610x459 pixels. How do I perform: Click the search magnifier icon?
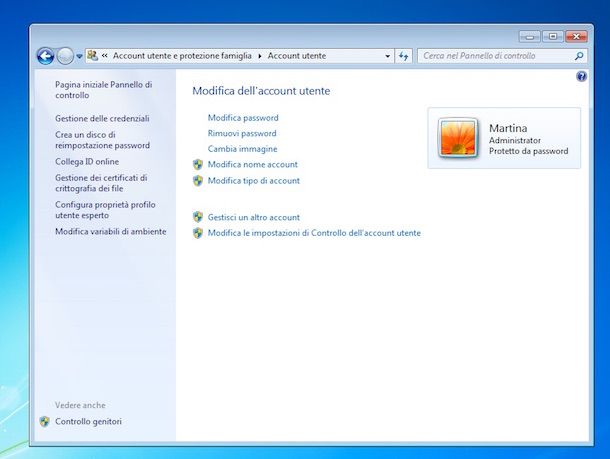[579, 56]
